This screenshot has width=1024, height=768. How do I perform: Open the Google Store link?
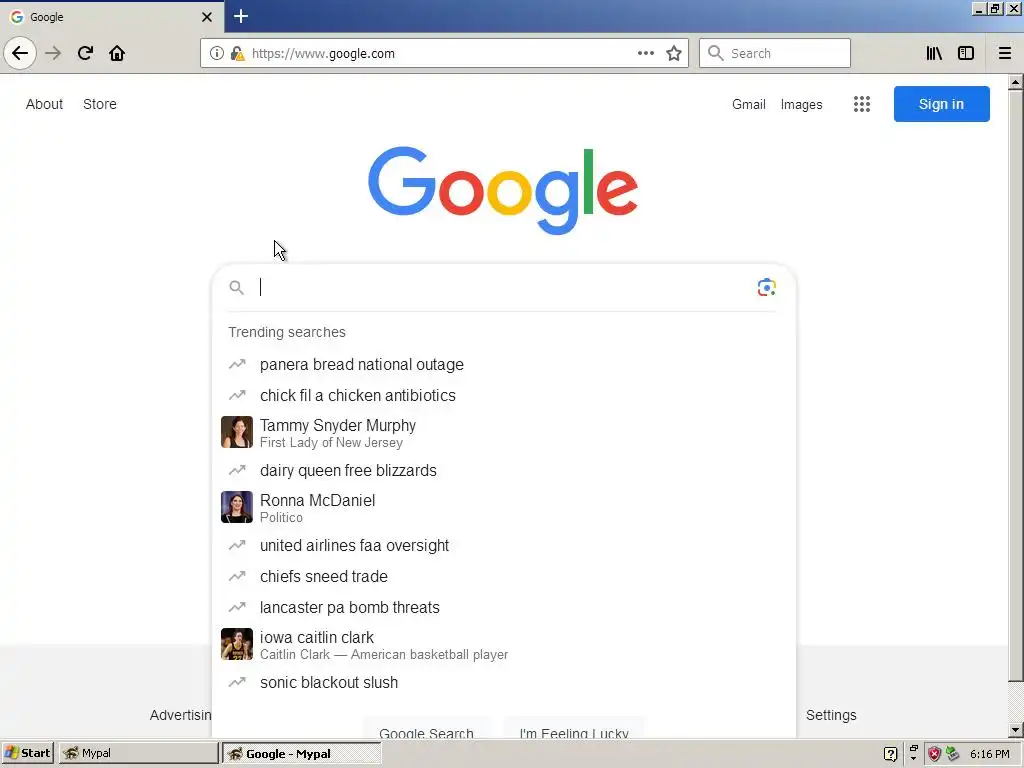pyautogui.click(x=100, y=104)
